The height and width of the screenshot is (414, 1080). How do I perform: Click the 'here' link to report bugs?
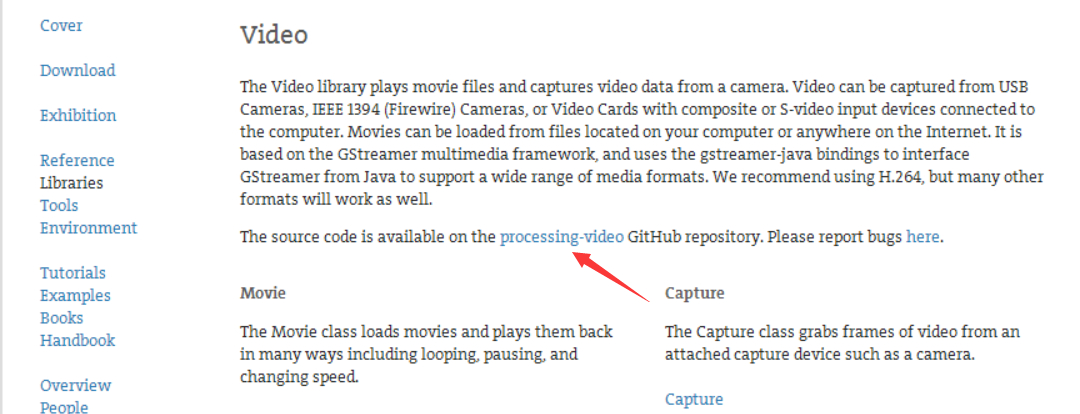pos(922,237)
